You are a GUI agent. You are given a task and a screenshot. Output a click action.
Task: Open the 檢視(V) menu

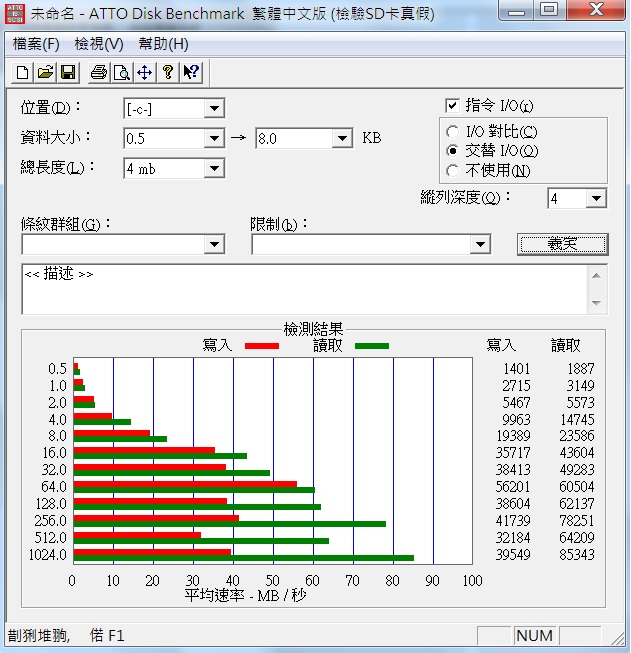coord(99,44)
